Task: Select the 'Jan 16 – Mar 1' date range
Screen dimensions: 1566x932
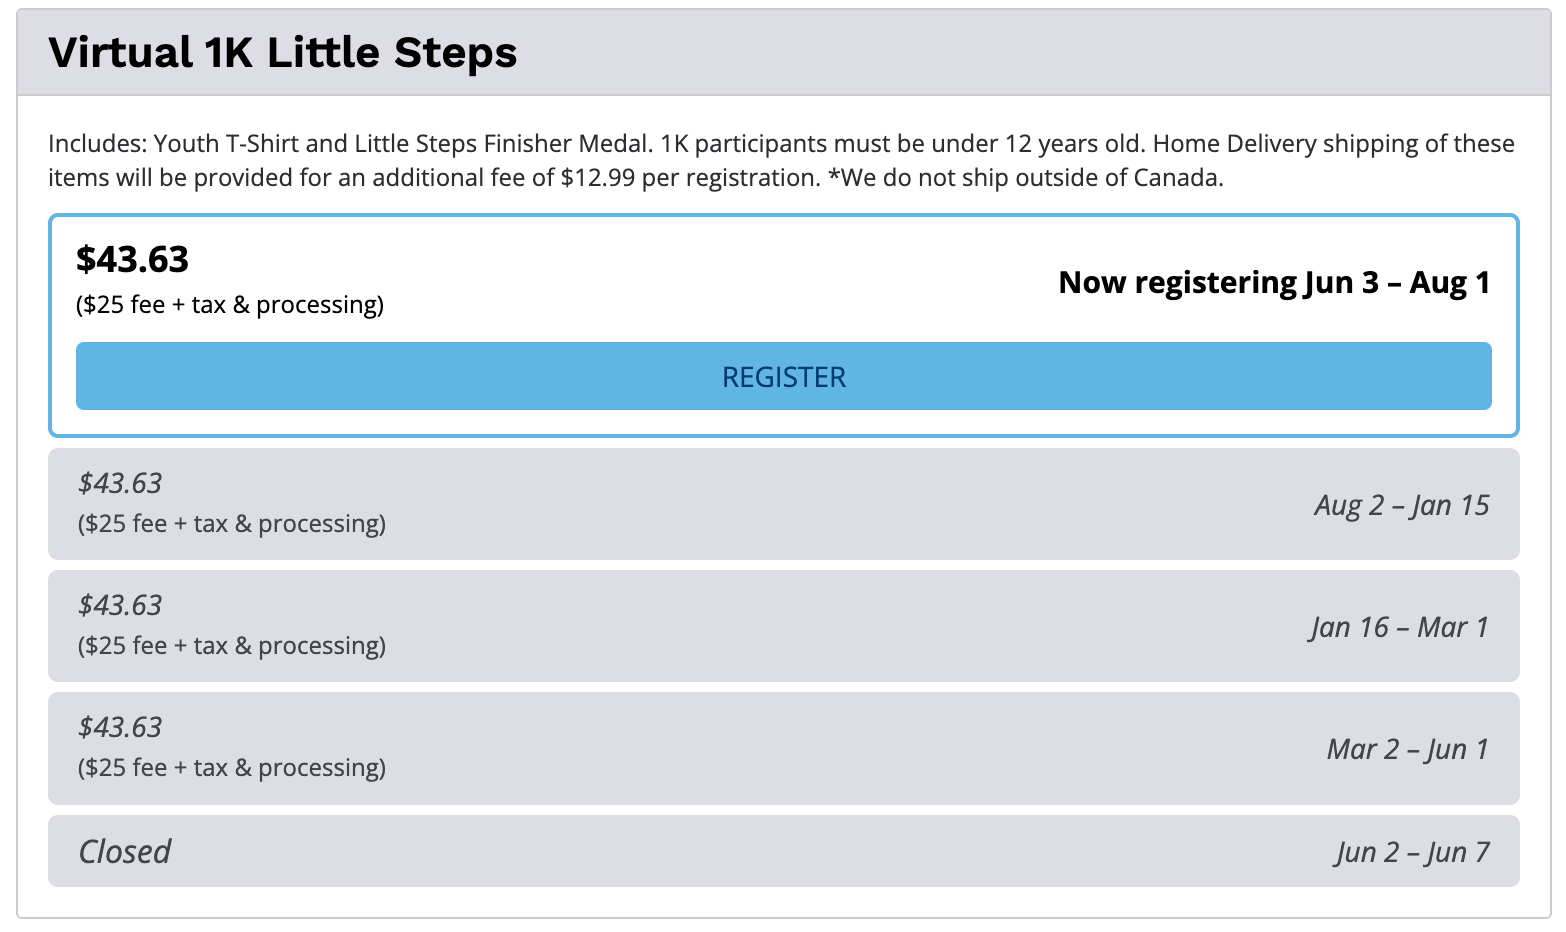Action: [x=1399, y=628]
